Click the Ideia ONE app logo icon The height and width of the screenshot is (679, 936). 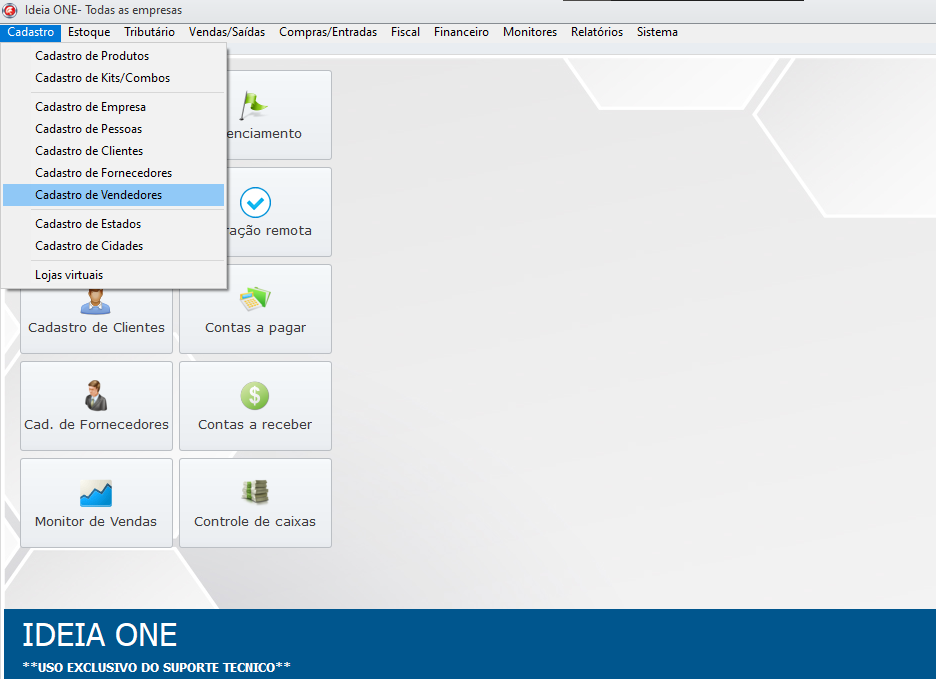pos(10,10)
